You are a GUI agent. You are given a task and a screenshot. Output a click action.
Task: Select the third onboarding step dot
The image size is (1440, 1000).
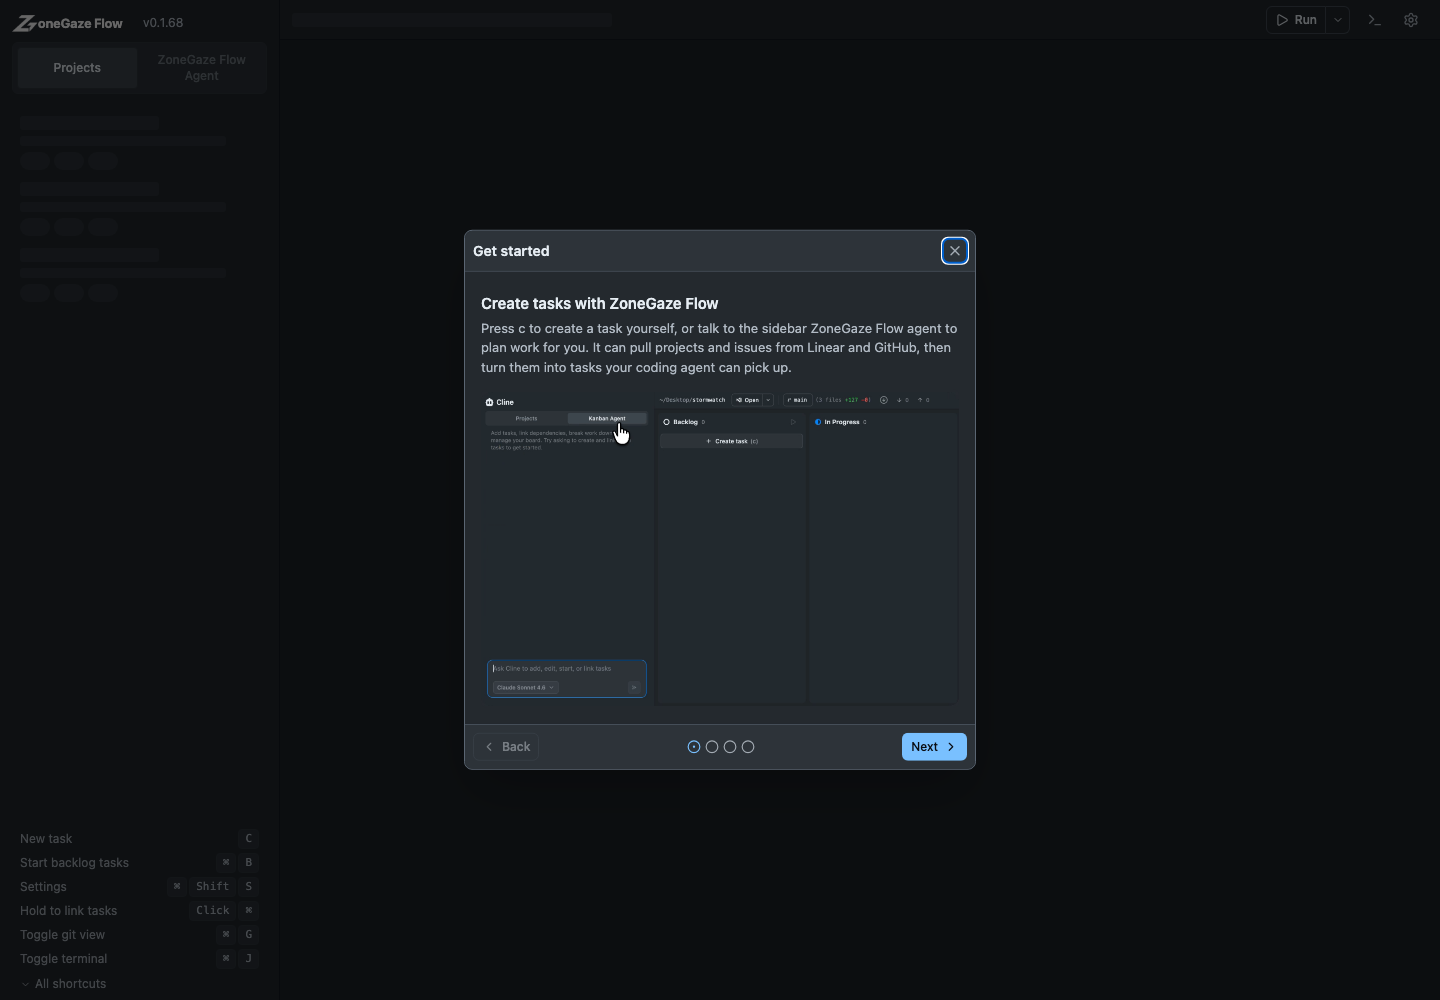click(730, 747)
